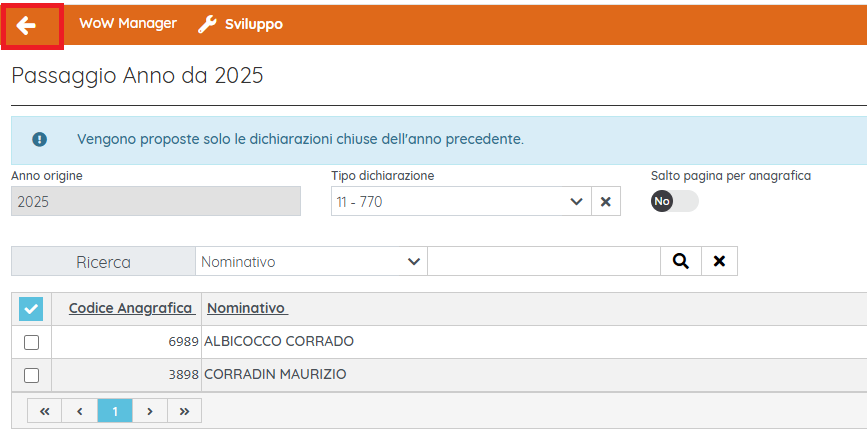Image resolution: width=867 pixels, height=438 pixels.
Task: Go to the first page of results
Action: coord(44,411)
